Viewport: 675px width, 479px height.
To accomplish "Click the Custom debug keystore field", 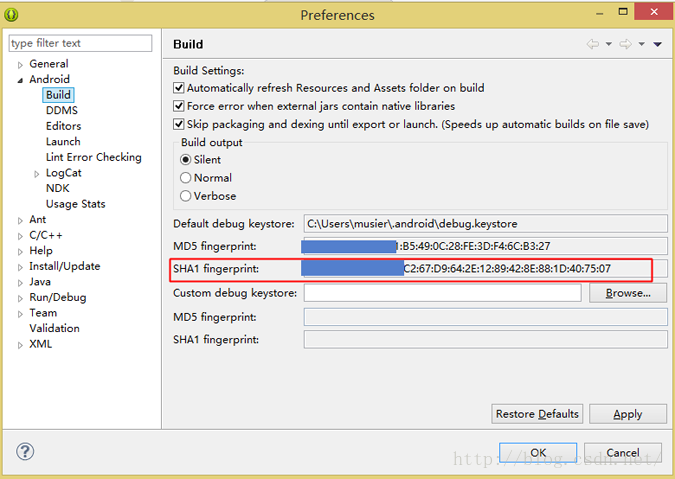I will [442, 293].
